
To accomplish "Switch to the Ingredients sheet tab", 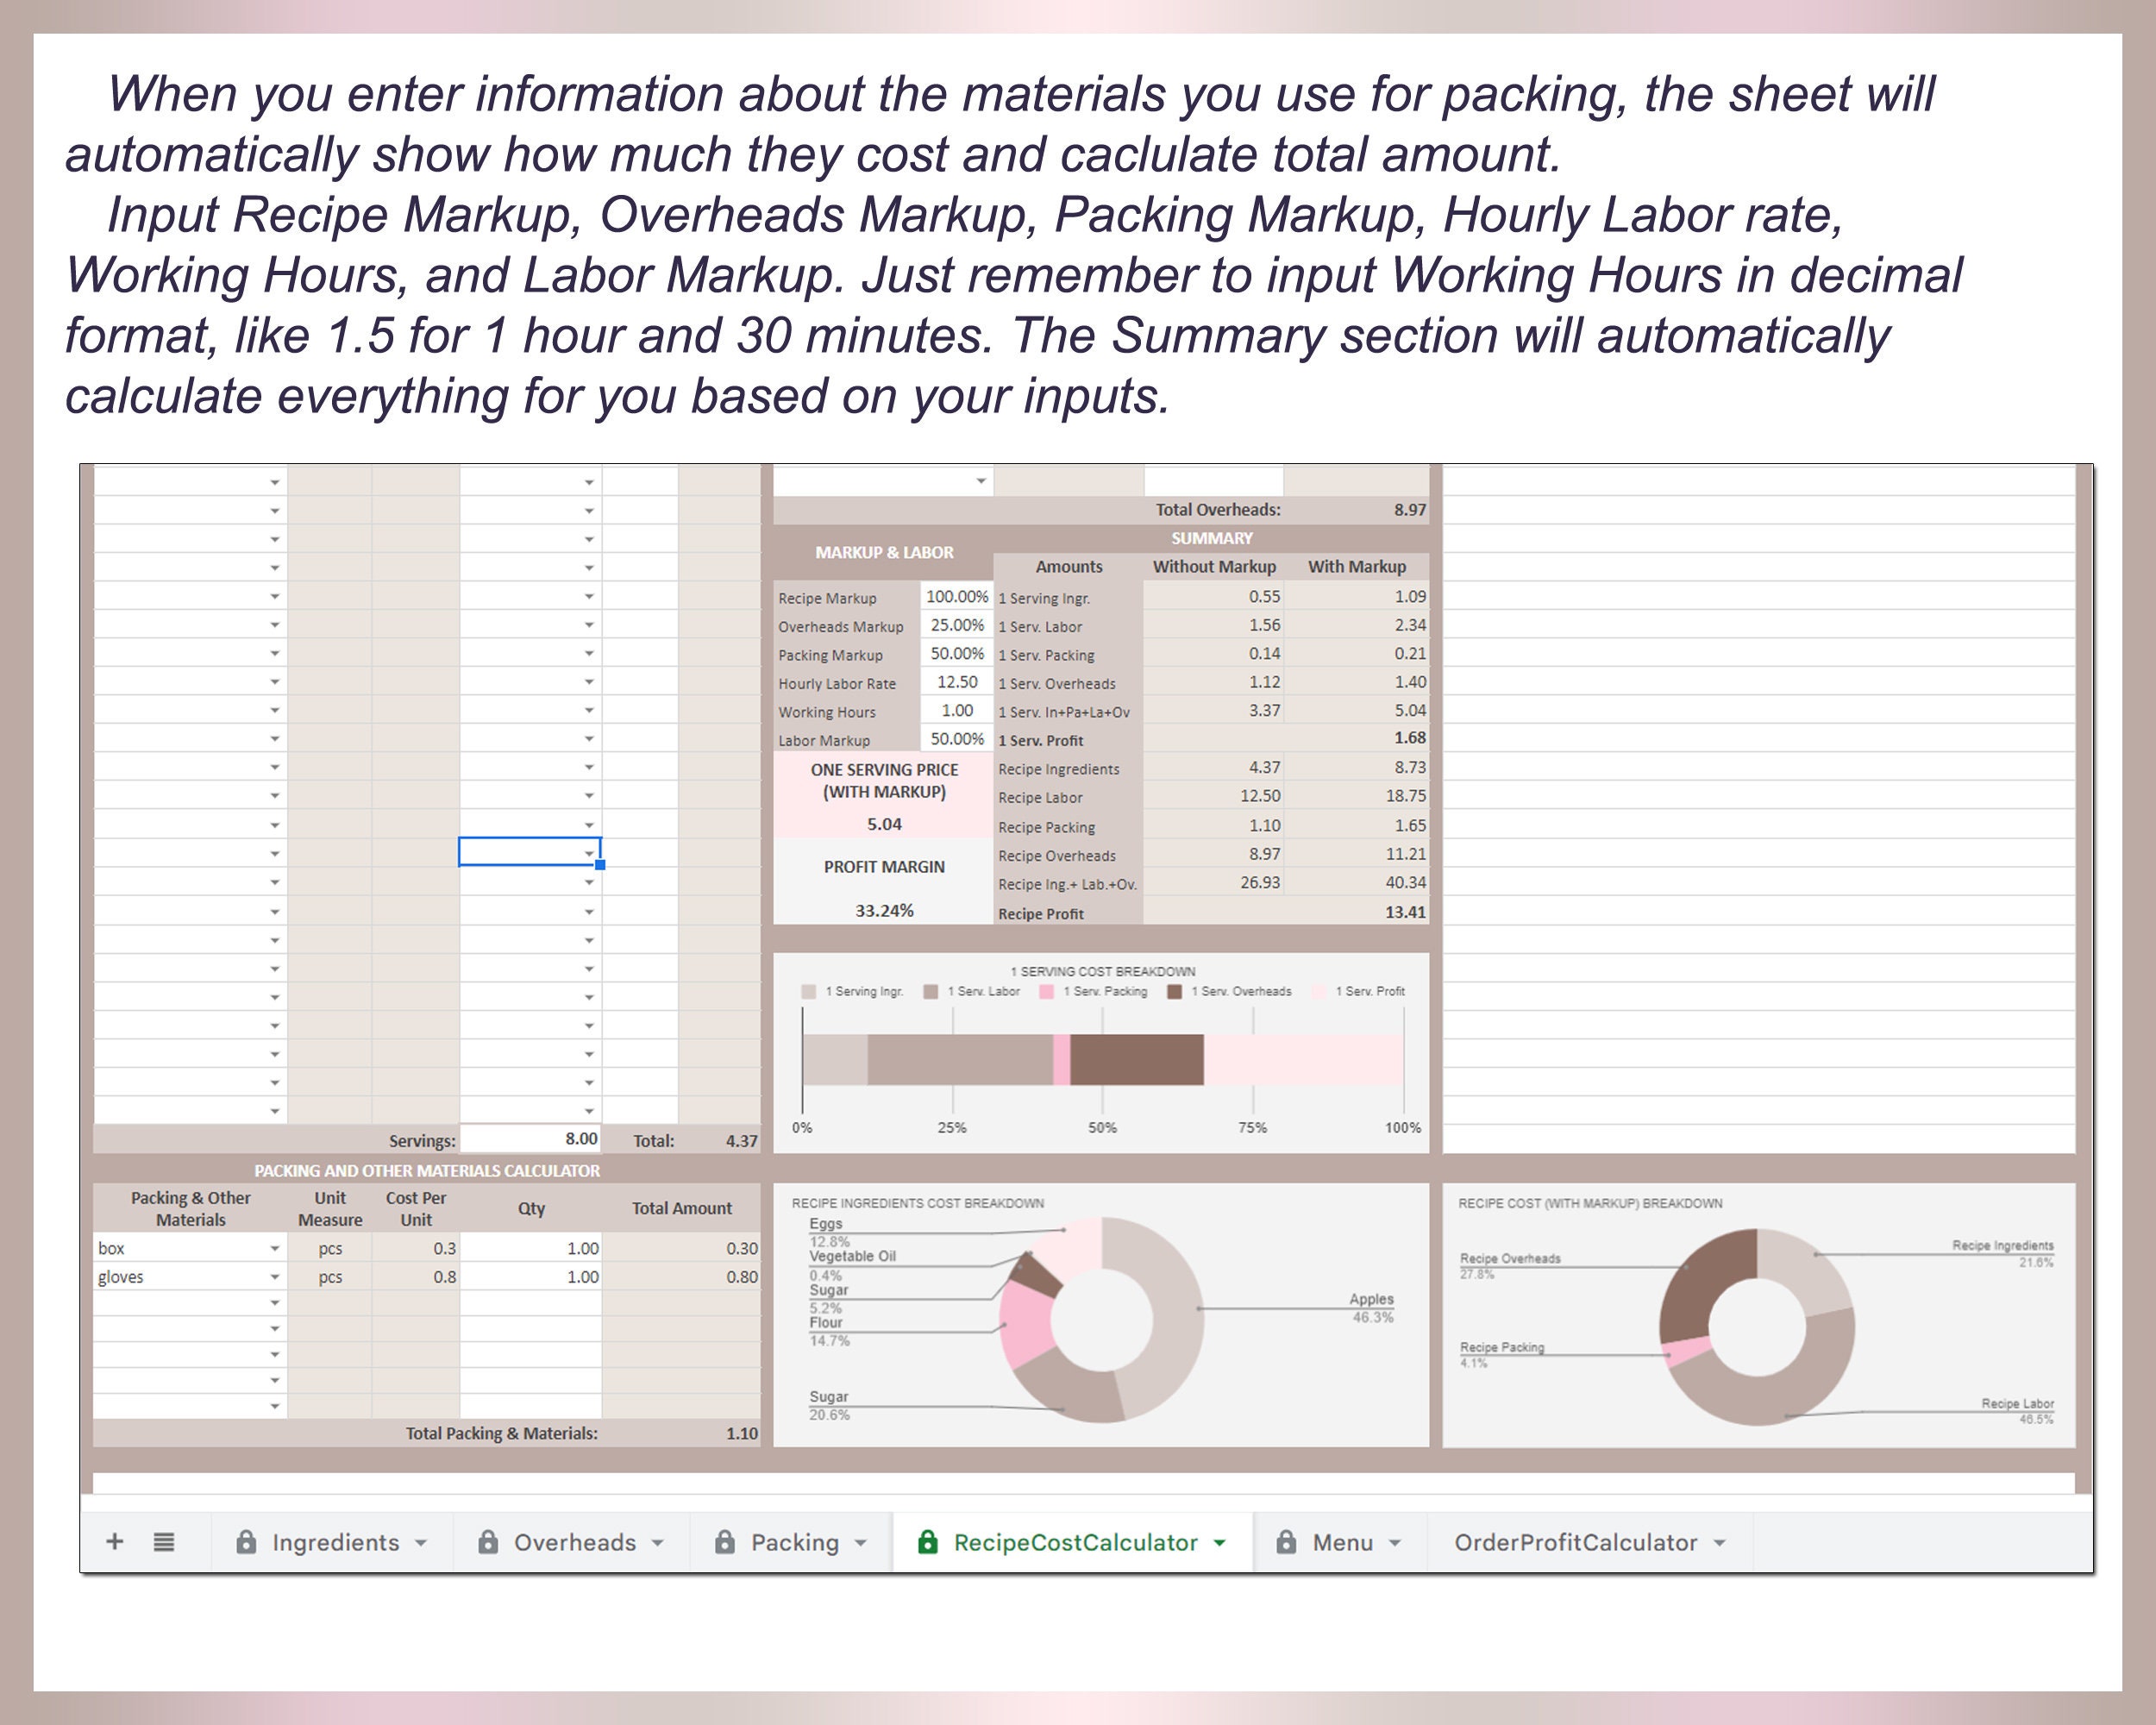I will click(335, 1543).
